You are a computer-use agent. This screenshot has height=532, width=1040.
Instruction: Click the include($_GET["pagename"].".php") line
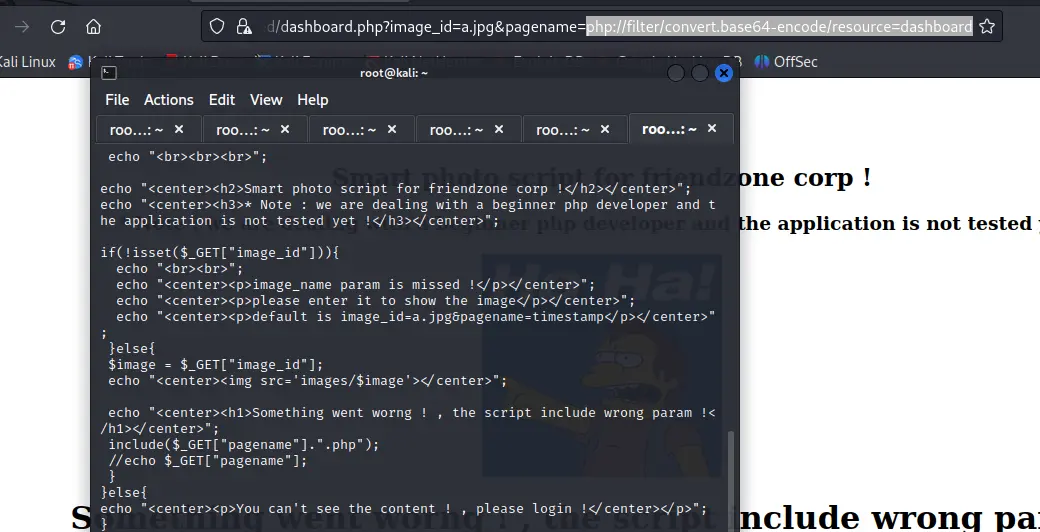click(x=243, y=444)
